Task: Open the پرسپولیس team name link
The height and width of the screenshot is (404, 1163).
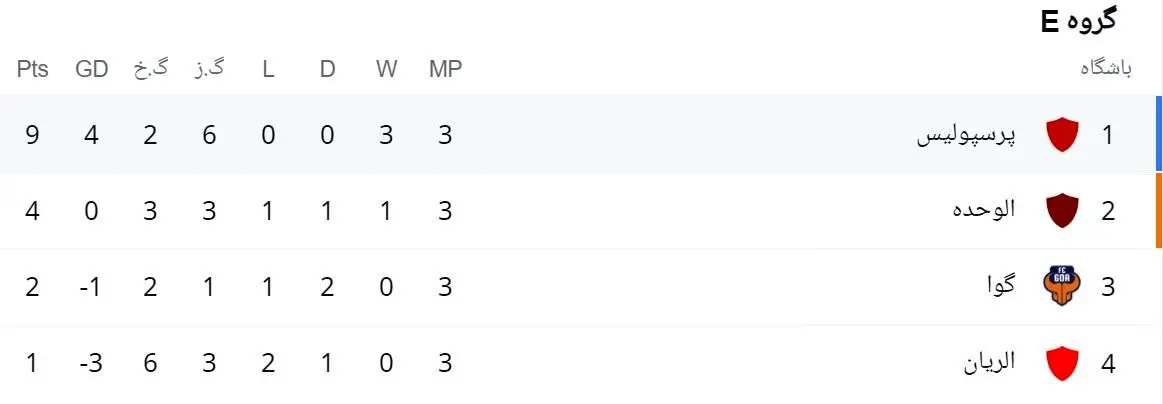Action: point(966,134)
